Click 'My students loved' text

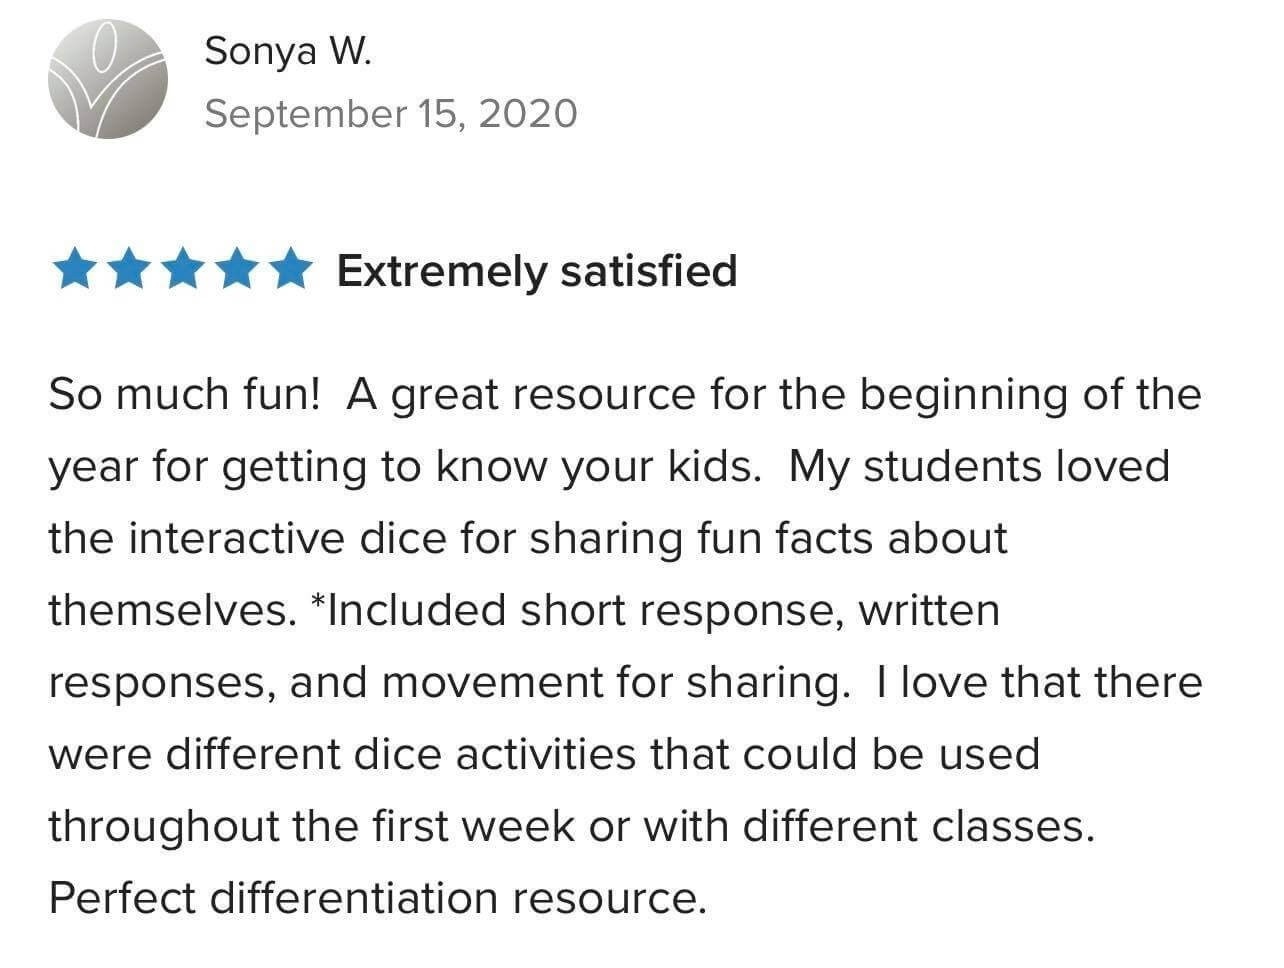978,466
